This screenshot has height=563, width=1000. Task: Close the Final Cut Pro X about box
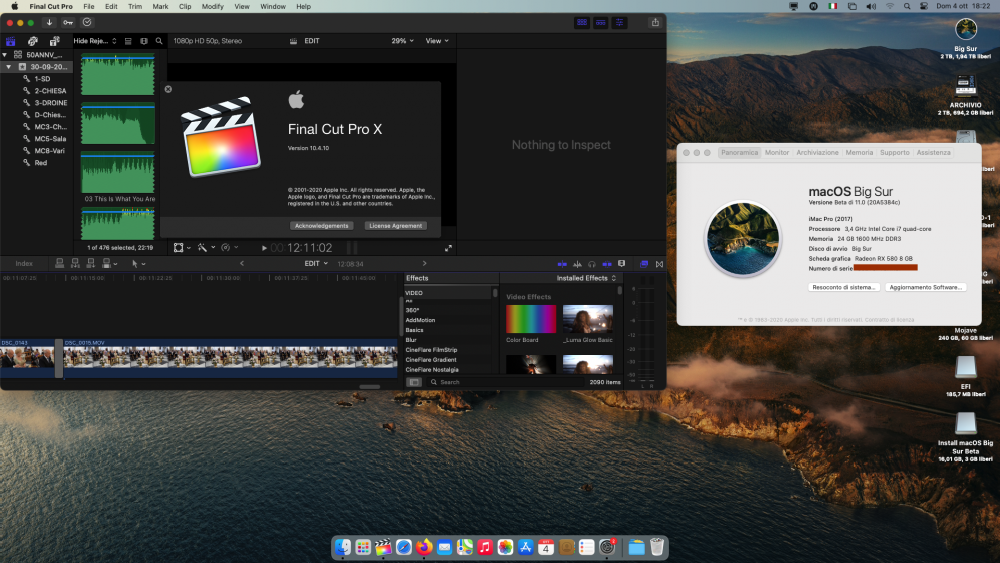coord(168,89)
